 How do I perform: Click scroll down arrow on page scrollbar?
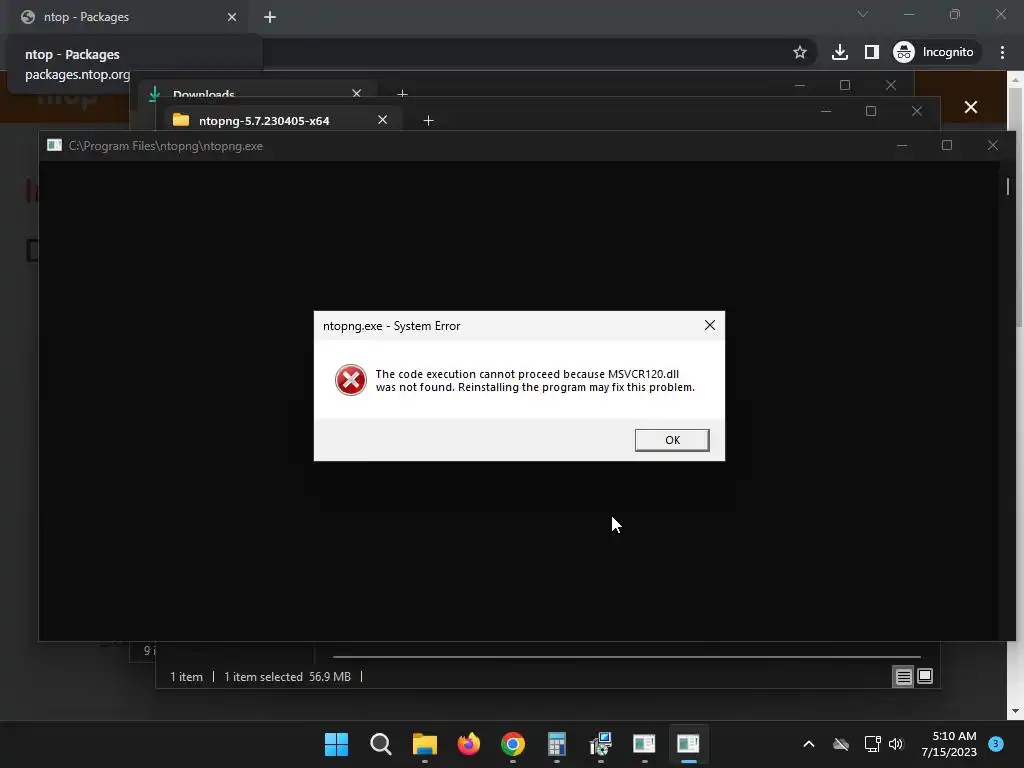pyautogui.click(x=1015, y=711)
